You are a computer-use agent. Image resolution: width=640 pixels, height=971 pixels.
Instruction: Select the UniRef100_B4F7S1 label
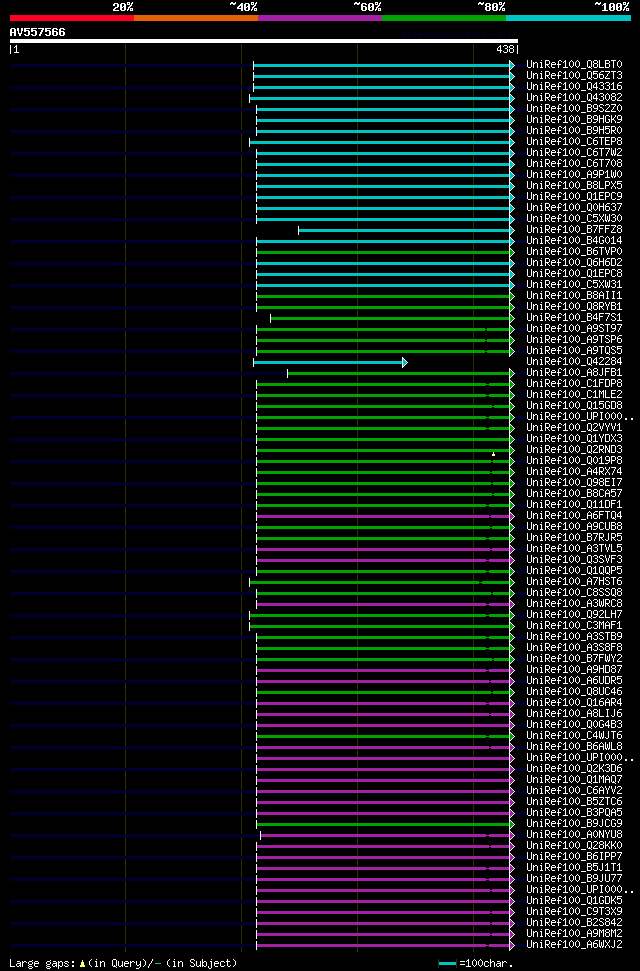[574, 318]
